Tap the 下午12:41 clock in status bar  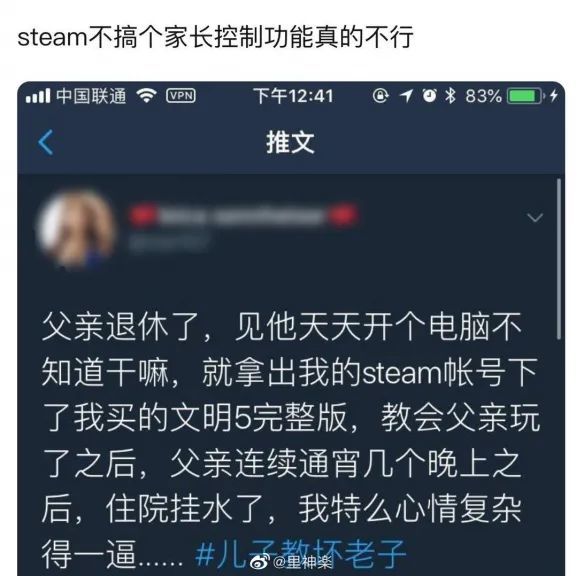[x=293, y=96]
